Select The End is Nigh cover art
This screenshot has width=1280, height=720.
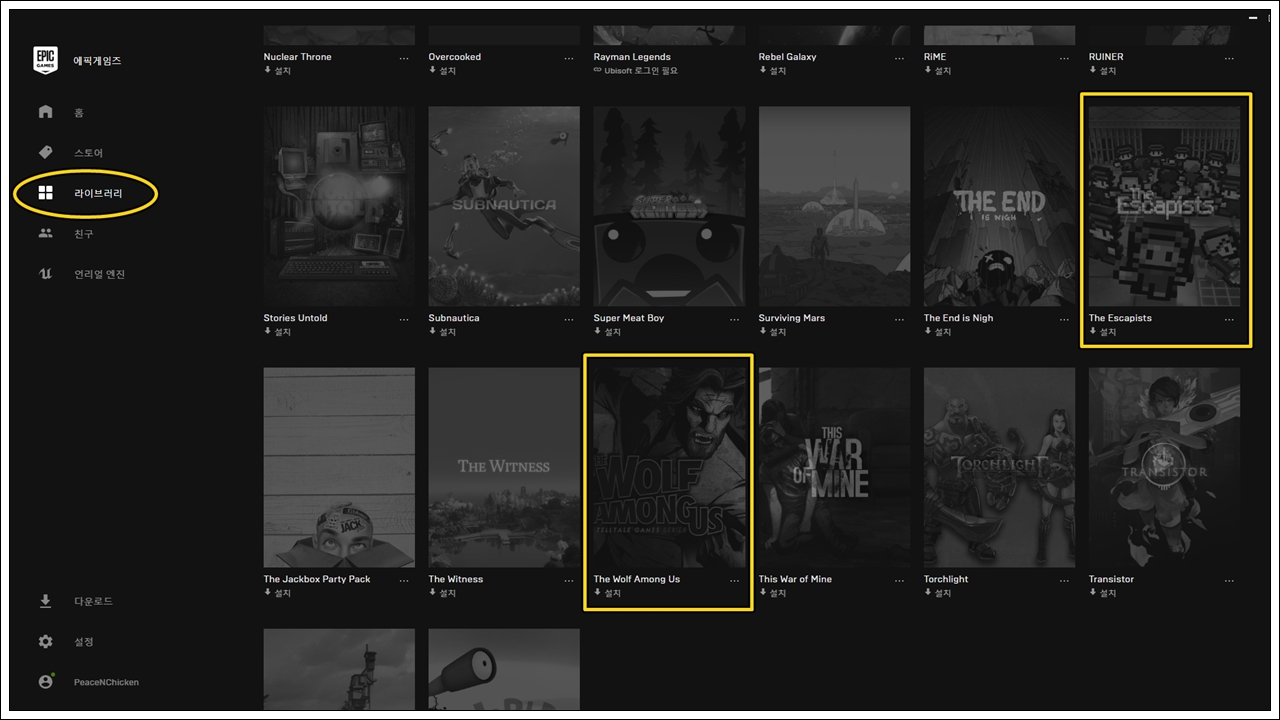[999, 206]
